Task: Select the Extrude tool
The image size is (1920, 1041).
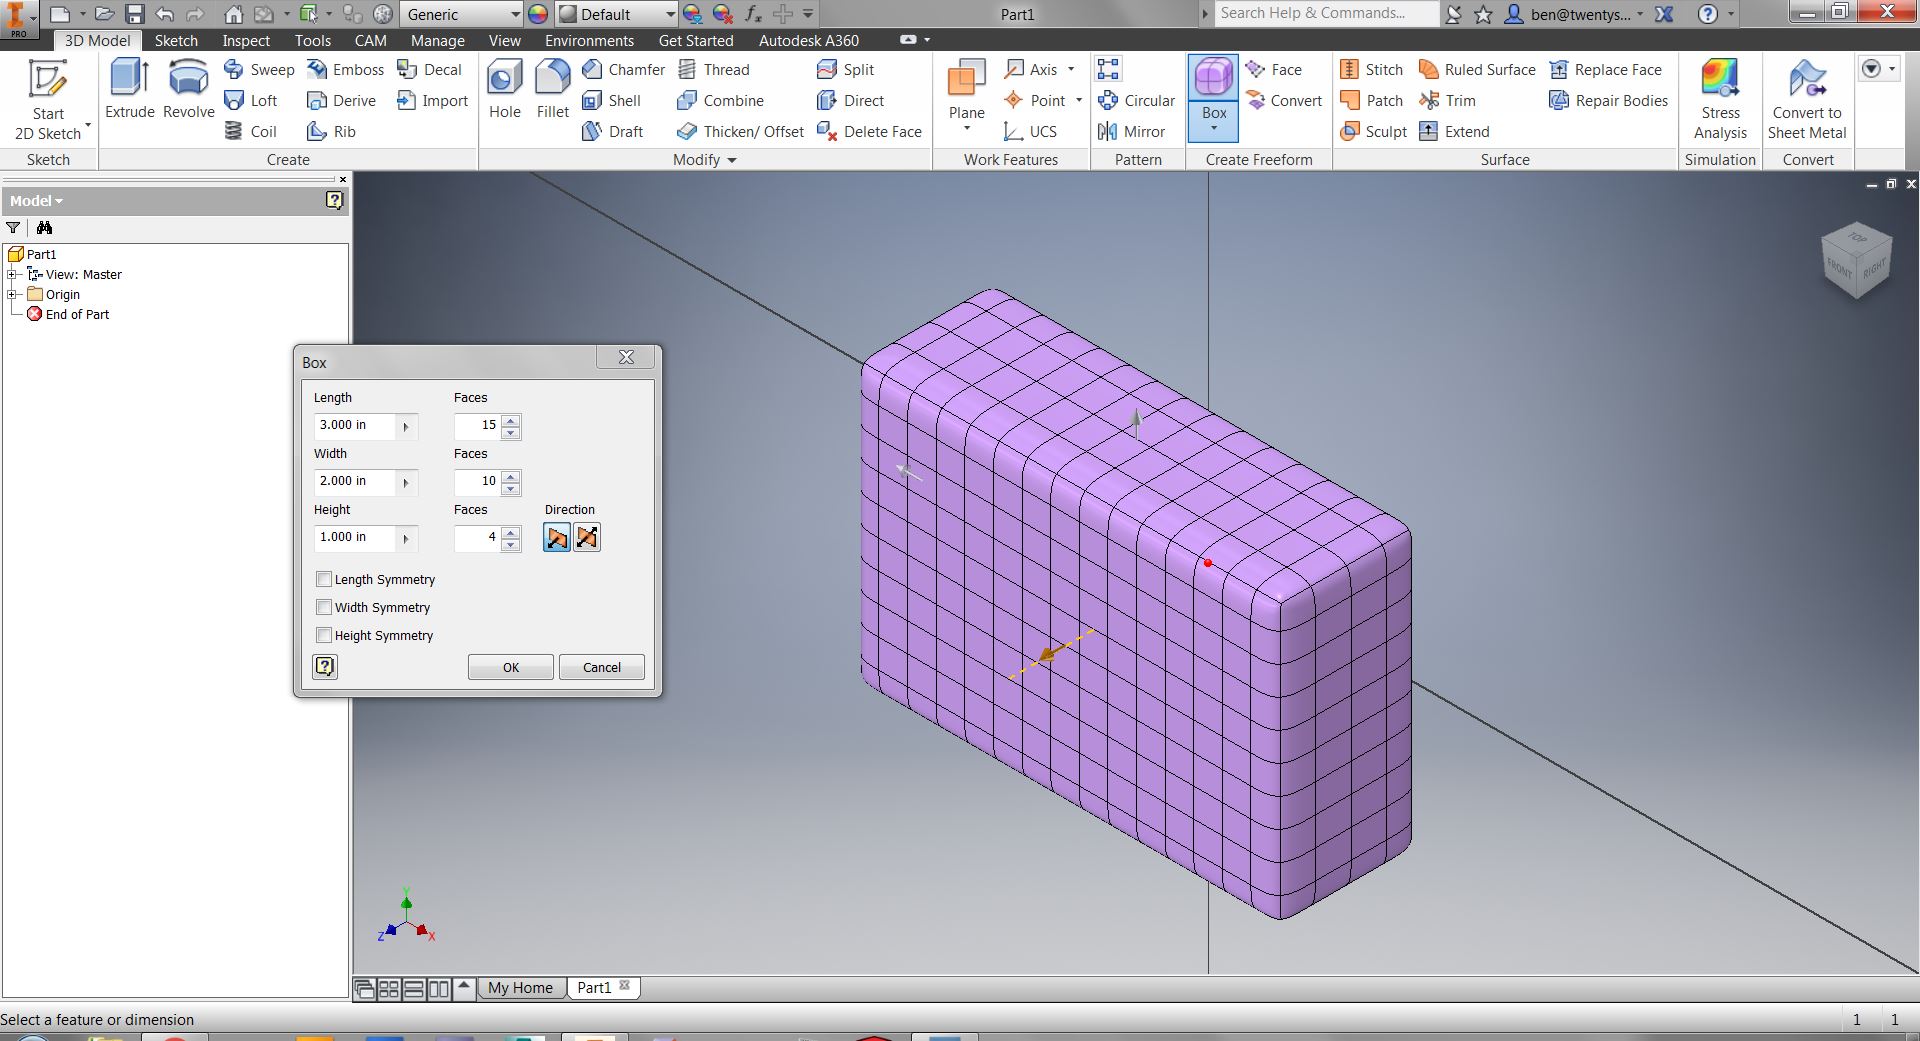Action: (x=130, y=90)
